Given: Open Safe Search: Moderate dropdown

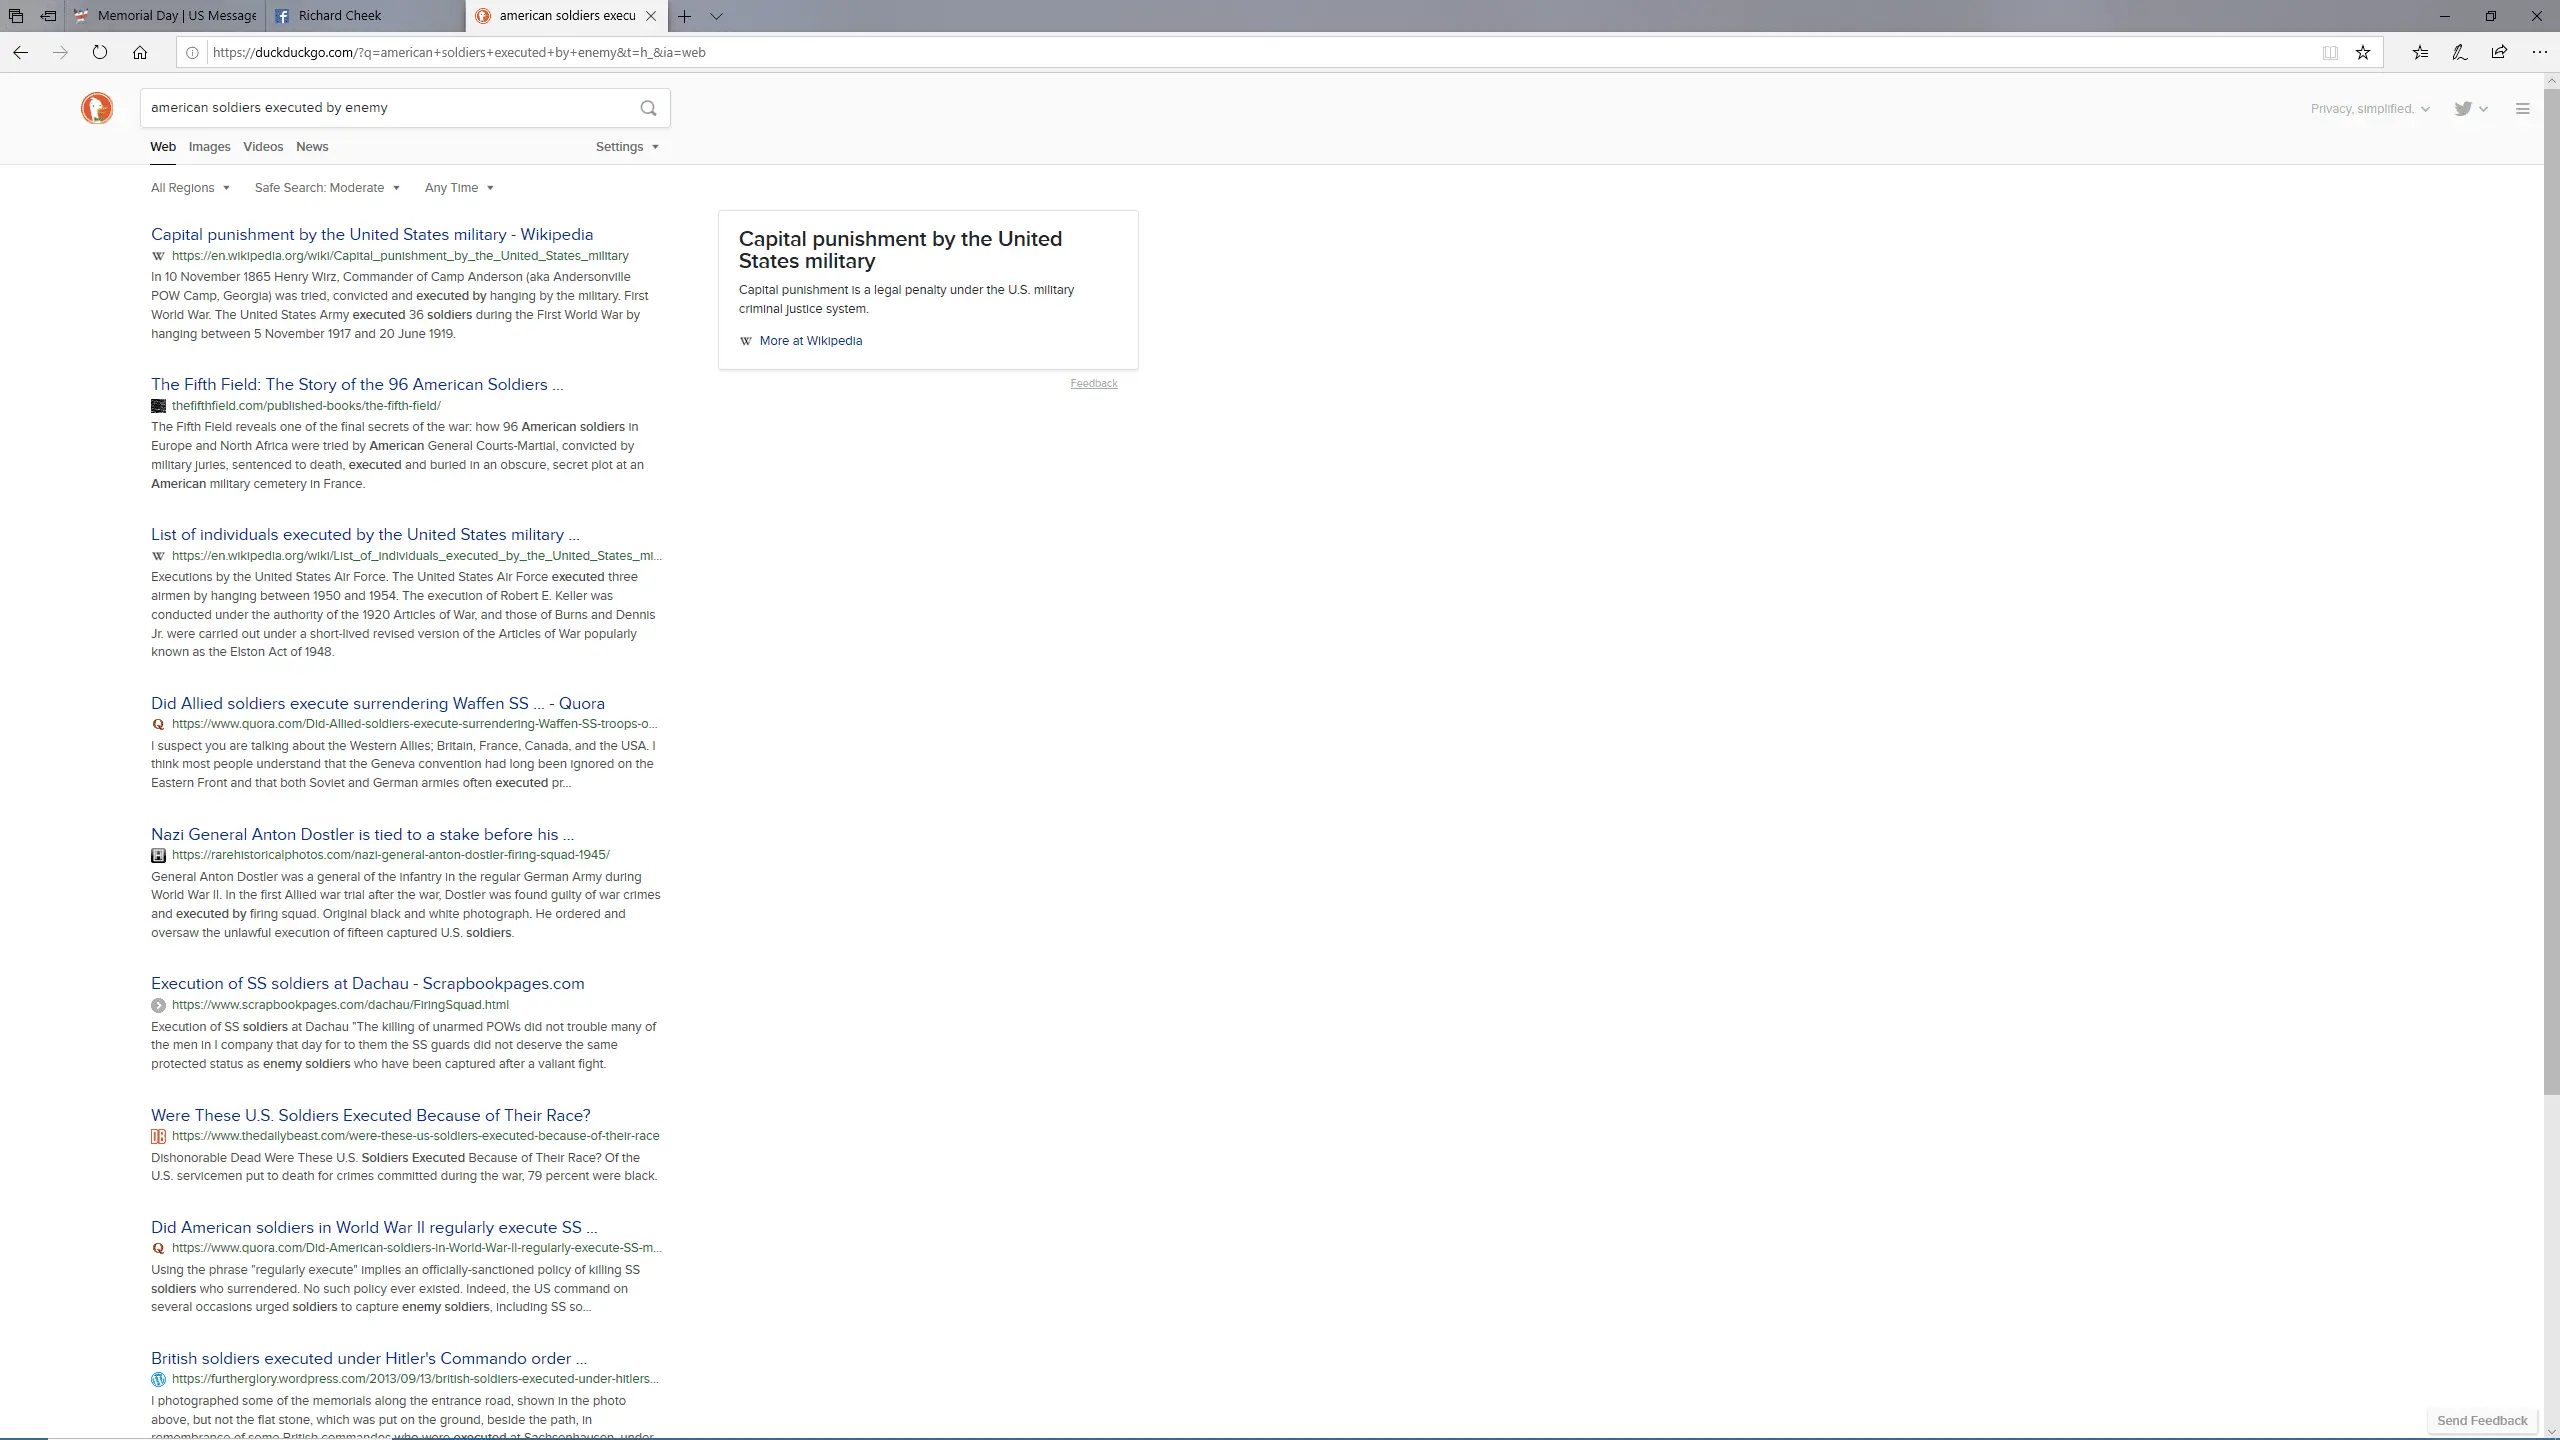Looking at the screenshot, I should [x=327, y=188].
